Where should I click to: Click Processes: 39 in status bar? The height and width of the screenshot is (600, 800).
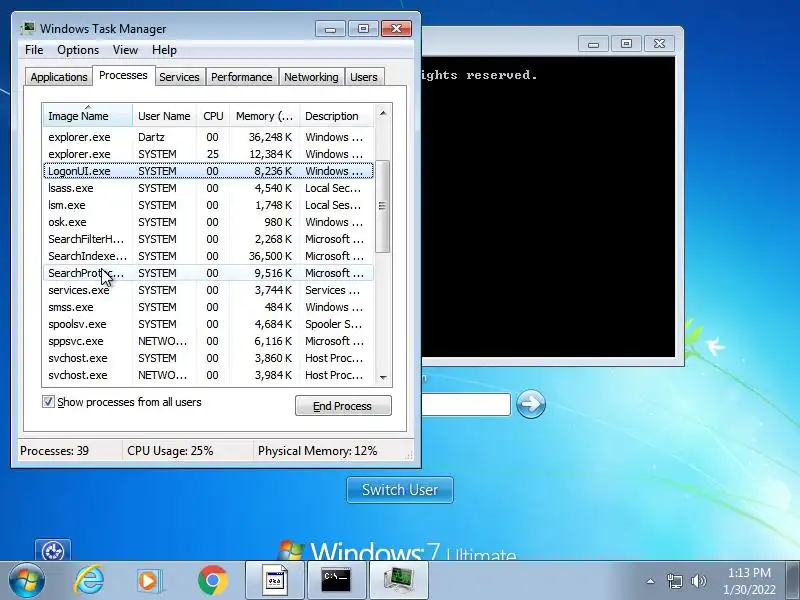coord(55,451)
